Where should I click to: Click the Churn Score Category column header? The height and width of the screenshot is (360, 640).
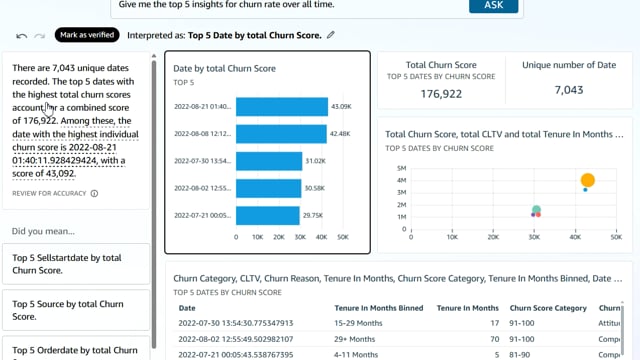548,308
